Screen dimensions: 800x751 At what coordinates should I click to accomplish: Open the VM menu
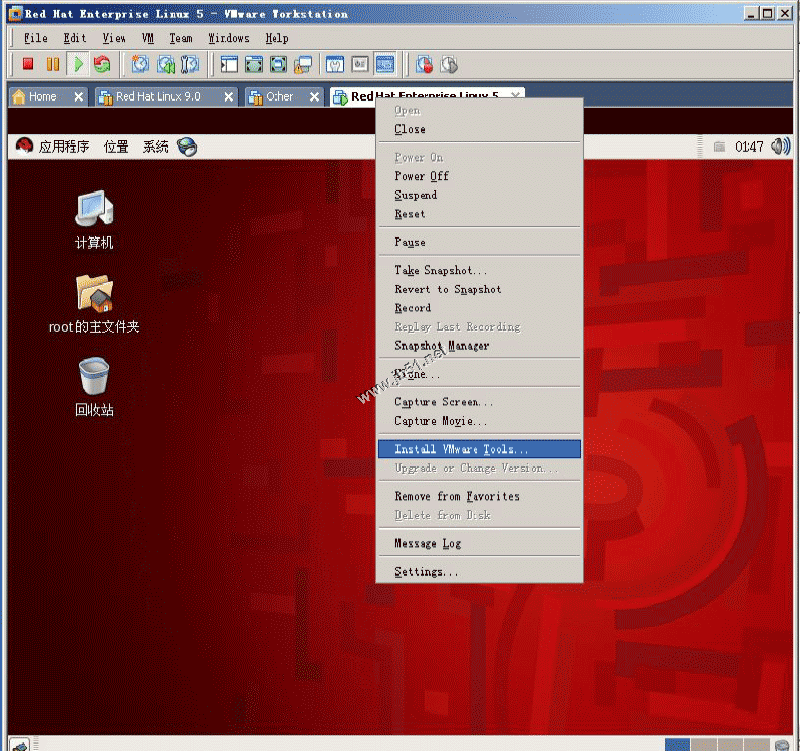click(147, 38)
